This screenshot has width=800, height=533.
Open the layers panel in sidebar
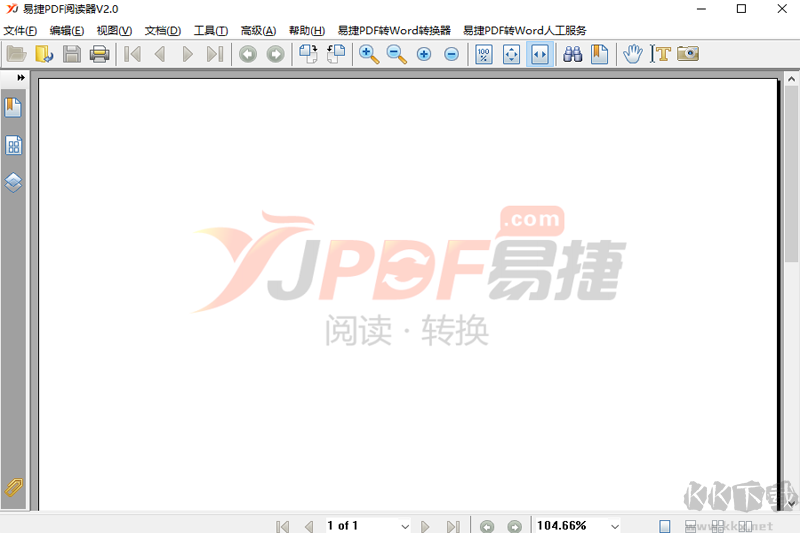[x=13, y=182]
